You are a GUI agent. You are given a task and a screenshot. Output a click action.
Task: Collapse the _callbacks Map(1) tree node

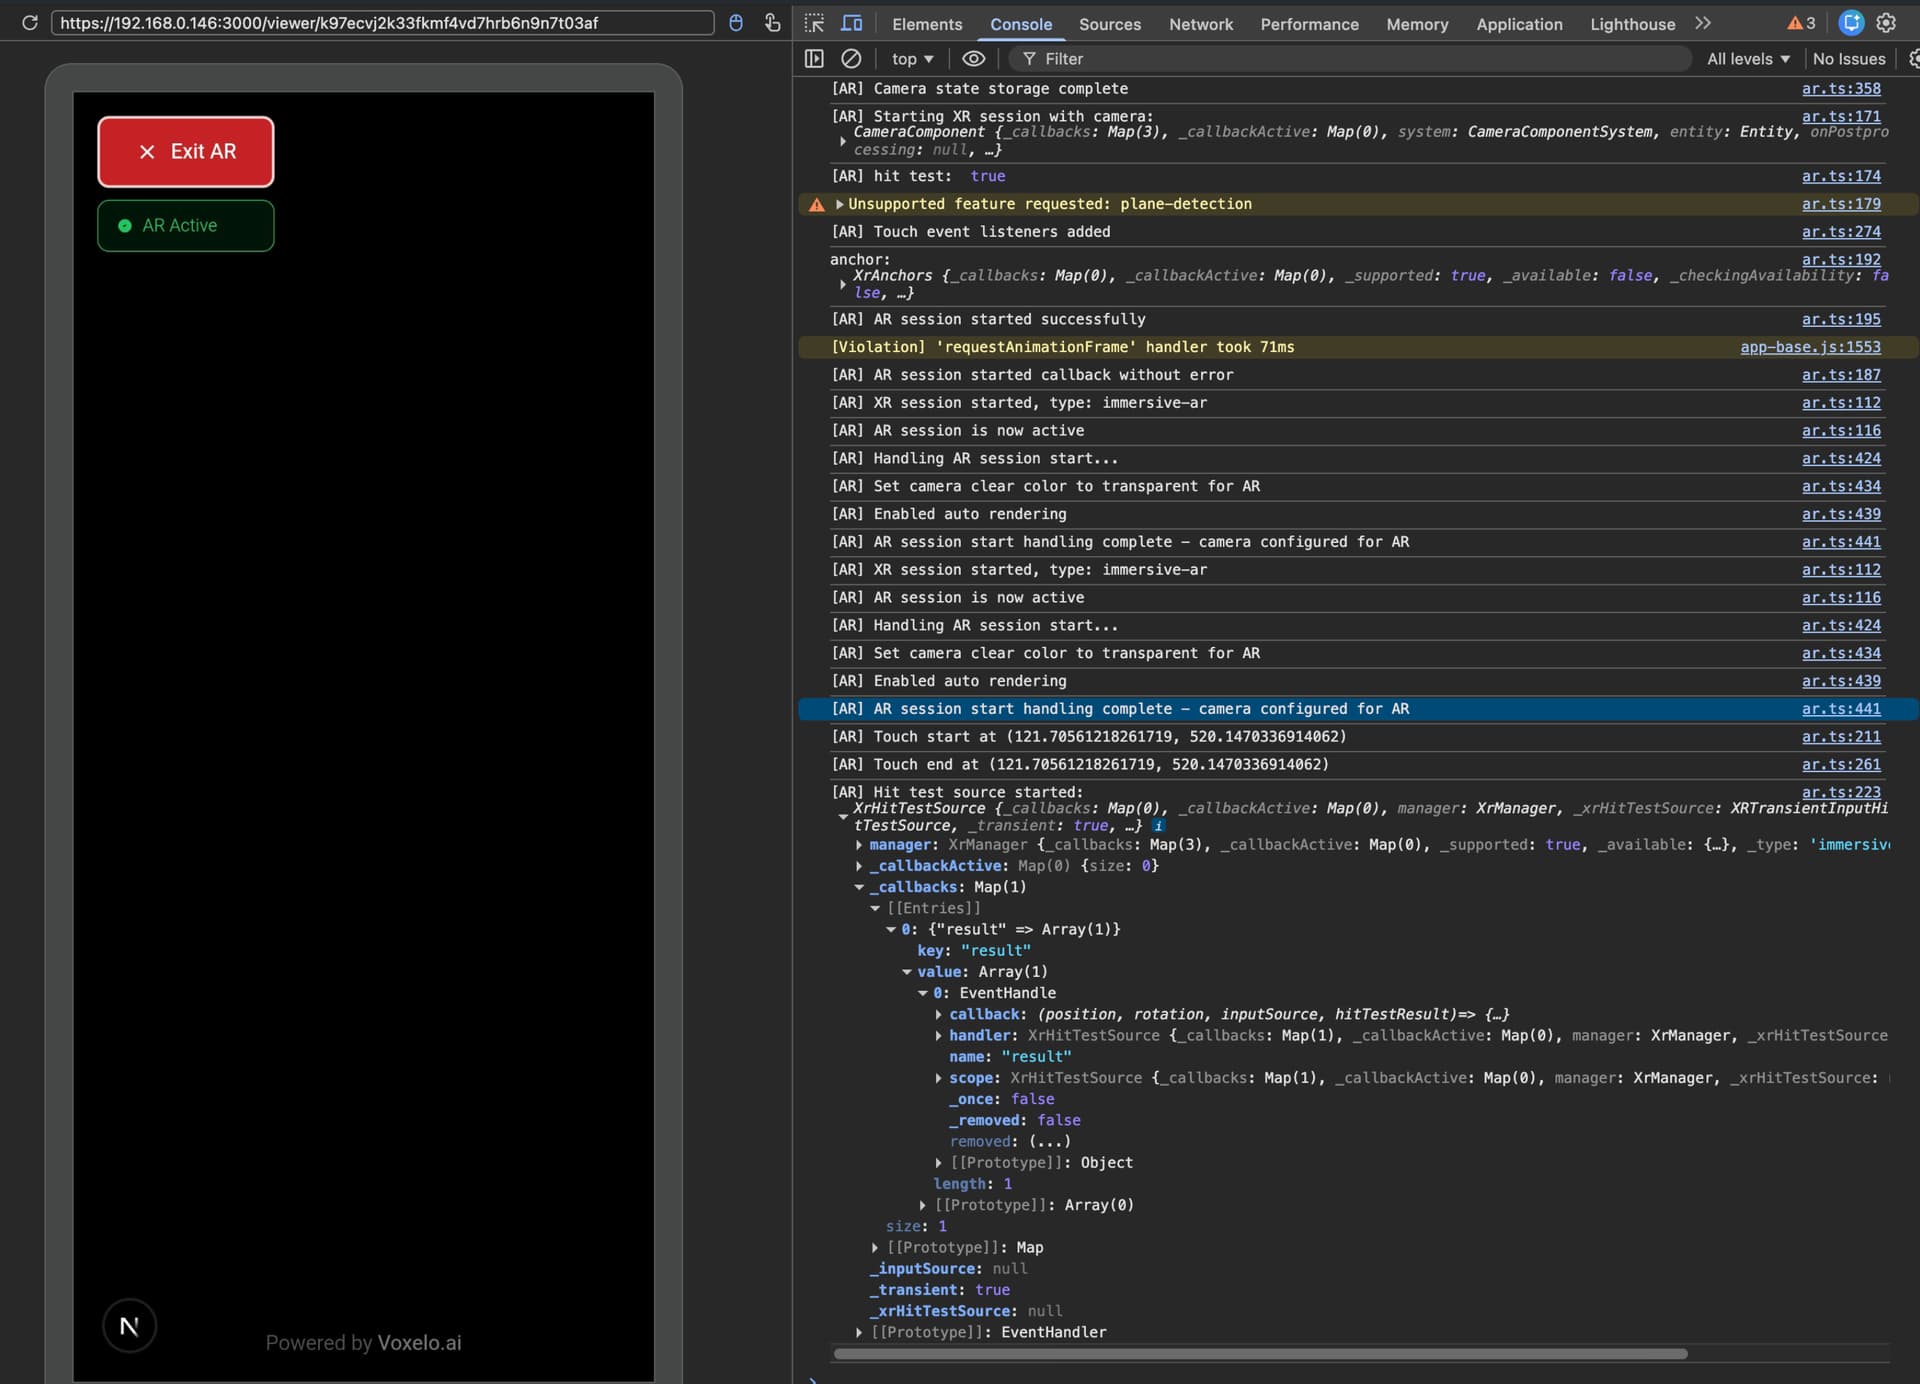[x=859, y=887]
